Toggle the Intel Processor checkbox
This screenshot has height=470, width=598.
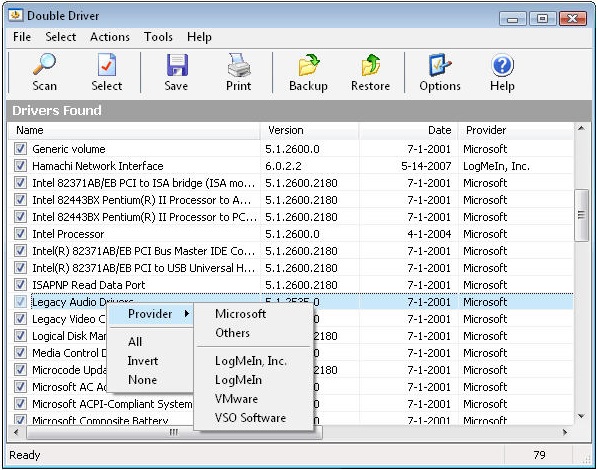pyautogui.click(x=20, y=233)
